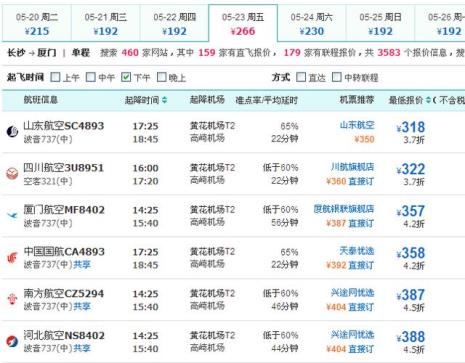Click flight name 河北航空NS8402

pyautogui.click(x=64, y=335)
